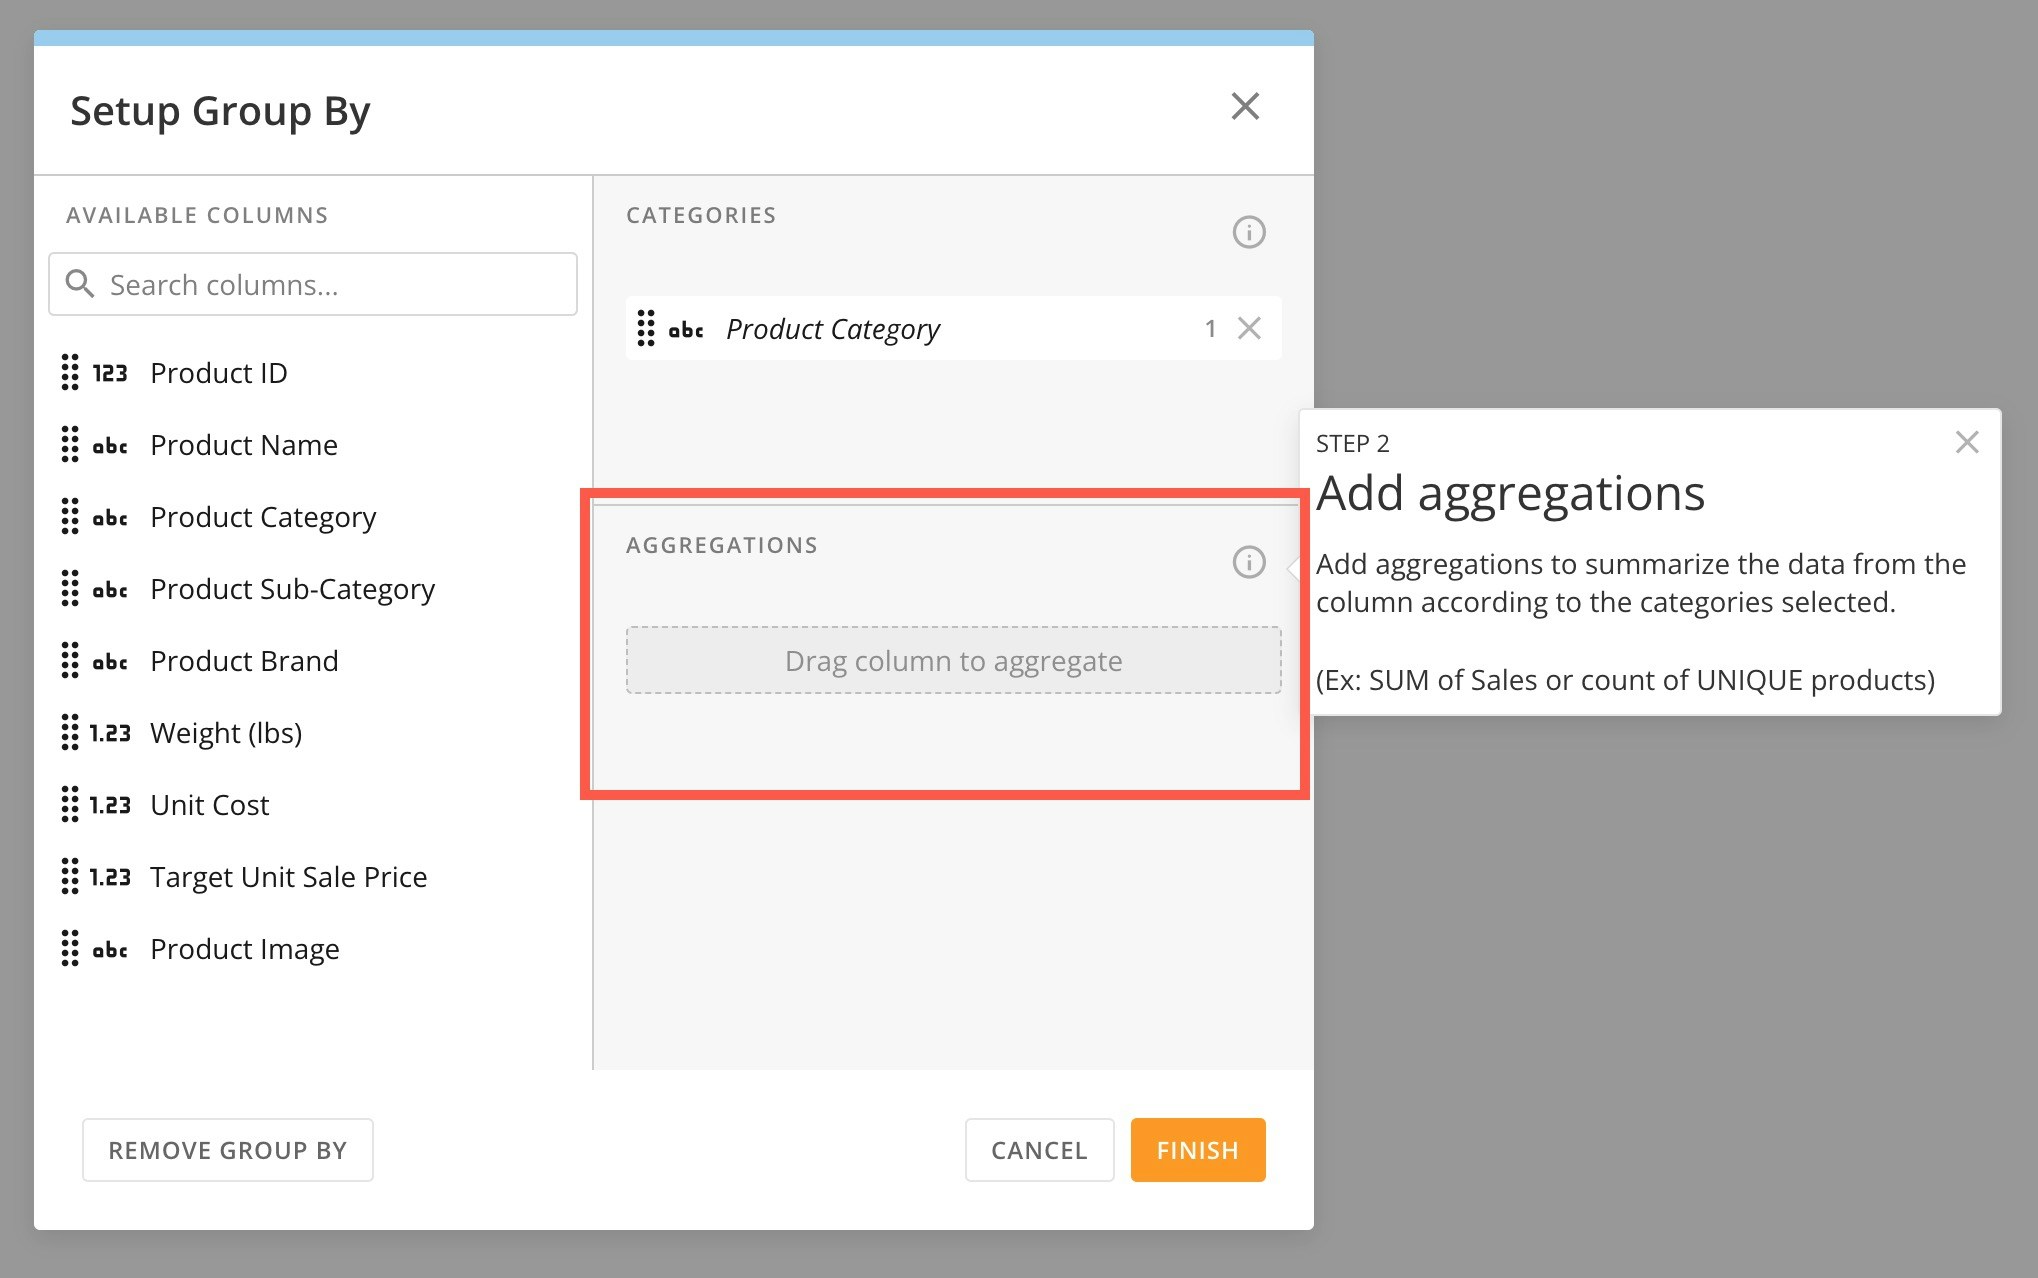2038x1278 pixels.
Task: Click the Drag column to aggregate drop zone
Action: (952, 660)
